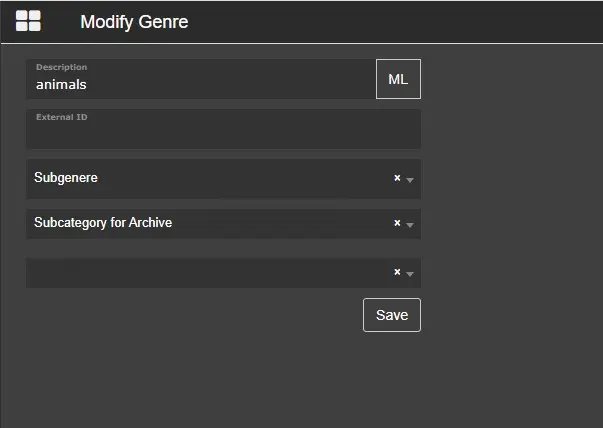Click the Modify Genre page title
603x428 pixels.
coord(134,22)
